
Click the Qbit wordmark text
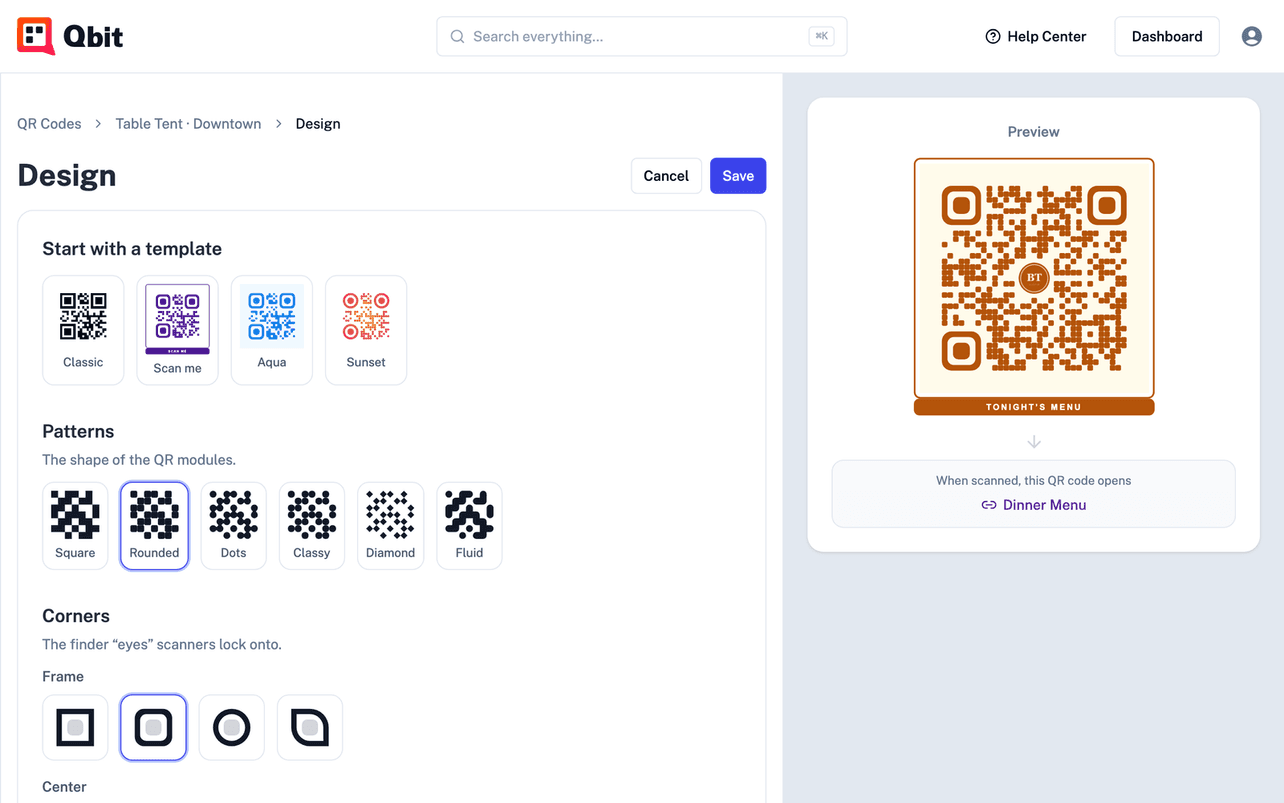93,37
